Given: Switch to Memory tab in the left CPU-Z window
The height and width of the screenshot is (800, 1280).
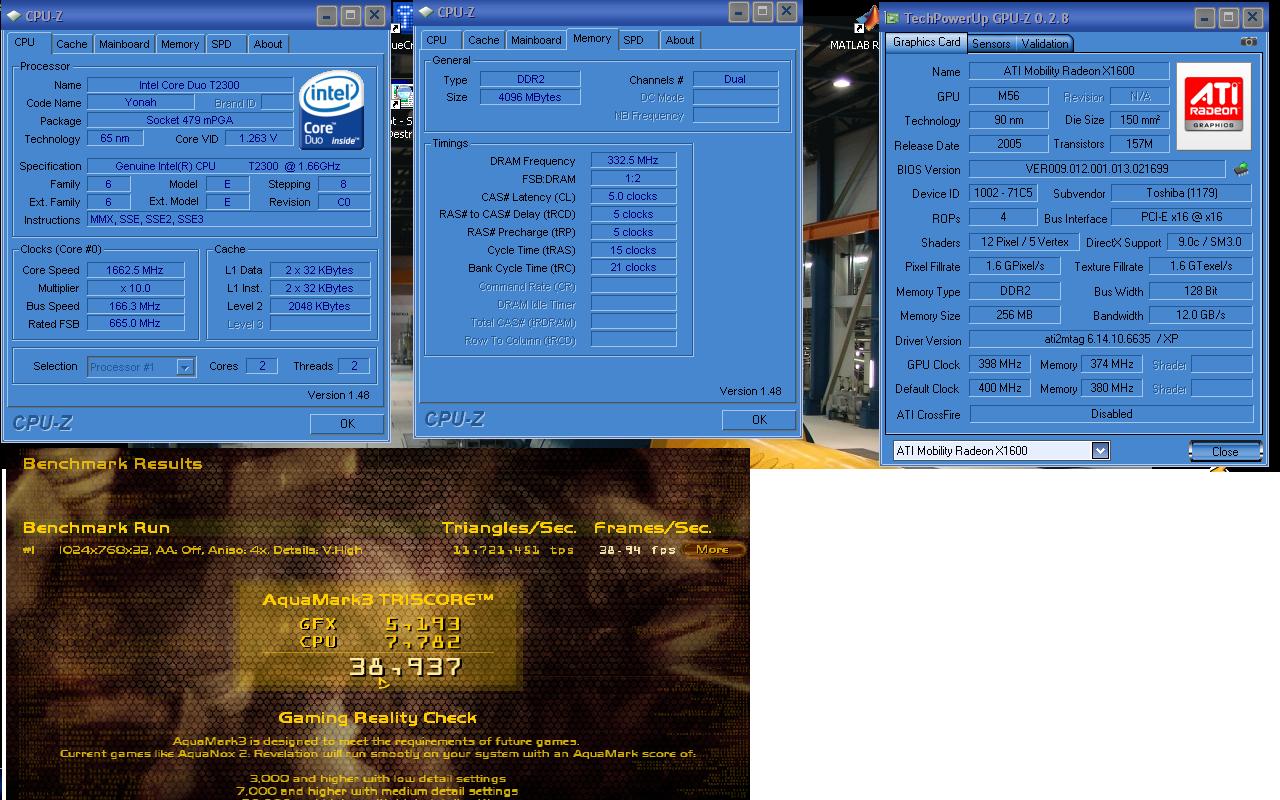Looking at the screenshot, I should tap(180, 44).
